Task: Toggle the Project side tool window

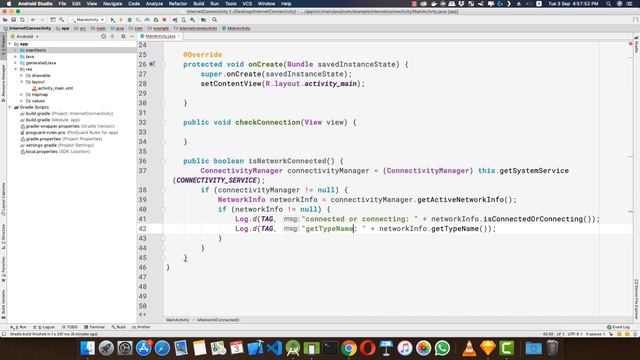Action: click(3, 46)
